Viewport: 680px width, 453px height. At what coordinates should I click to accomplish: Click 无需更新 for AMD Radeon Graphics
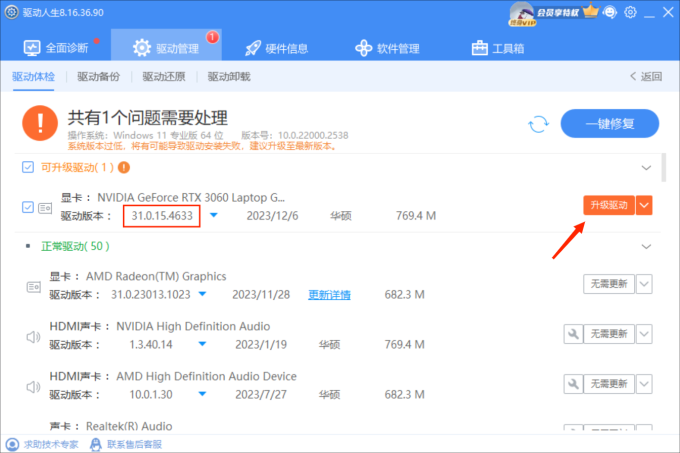[609, 284]
